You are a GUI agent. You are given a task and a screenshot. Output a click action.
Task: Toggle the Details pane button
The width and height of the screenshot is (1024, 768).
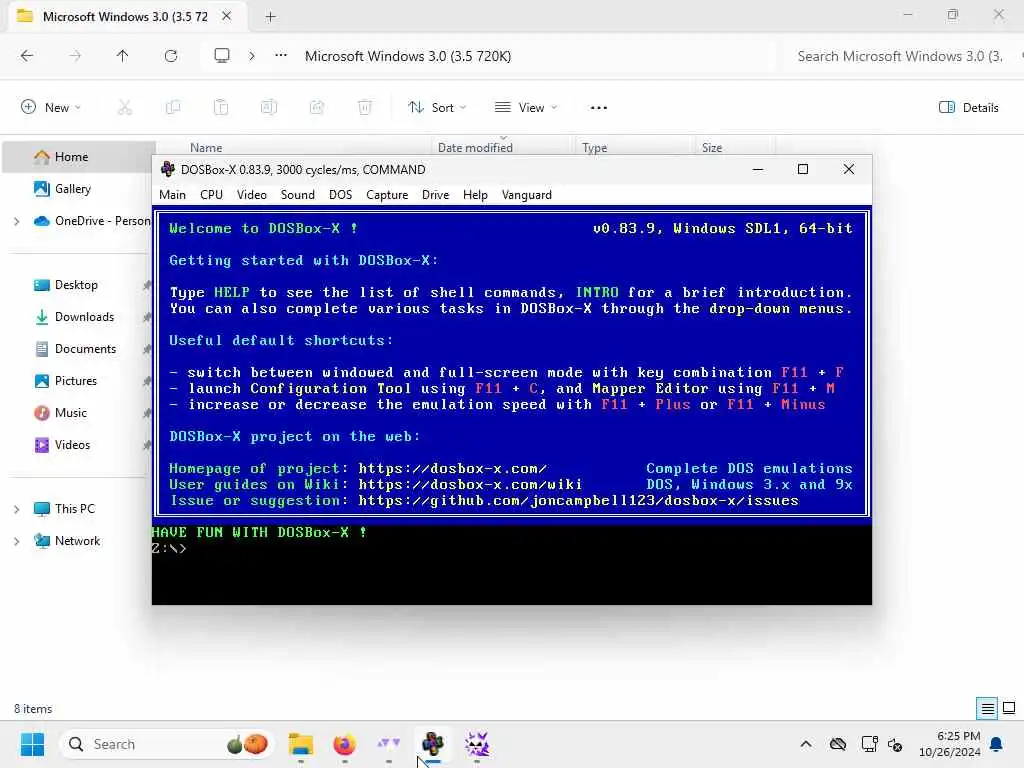tap(968, 107)
